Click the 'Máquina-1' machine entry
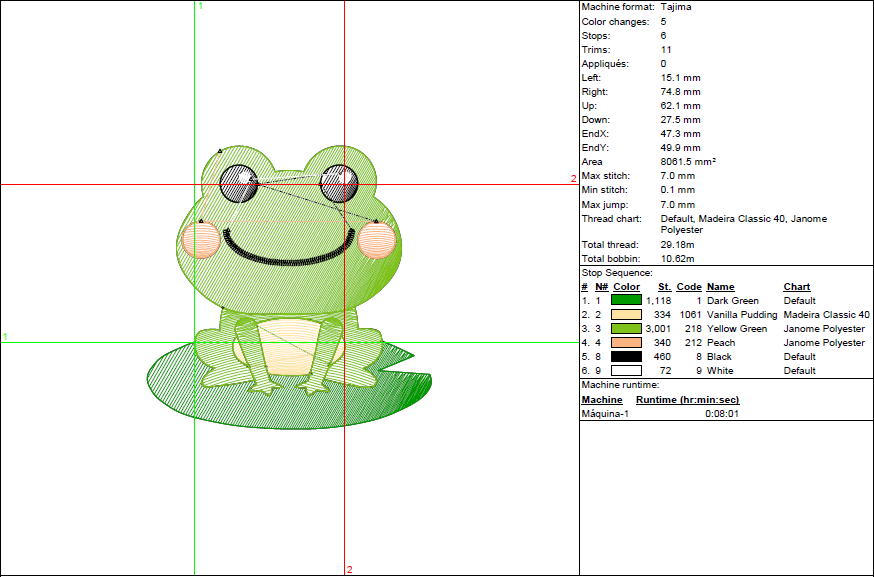Image resolution: width=874 pixels, height=577 pixels. tap(605, 414)
